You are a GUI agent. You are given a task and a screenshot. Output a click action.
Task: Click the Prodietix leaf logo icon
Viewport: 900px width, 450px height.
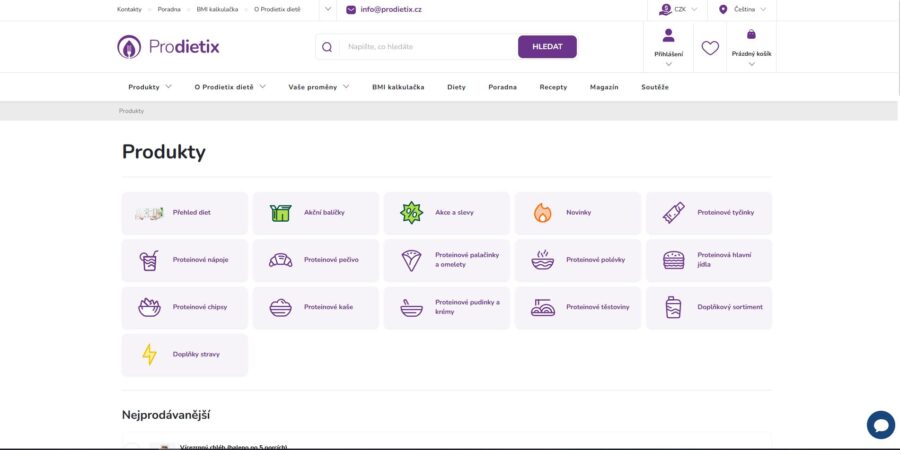click(x=129, y=47)
